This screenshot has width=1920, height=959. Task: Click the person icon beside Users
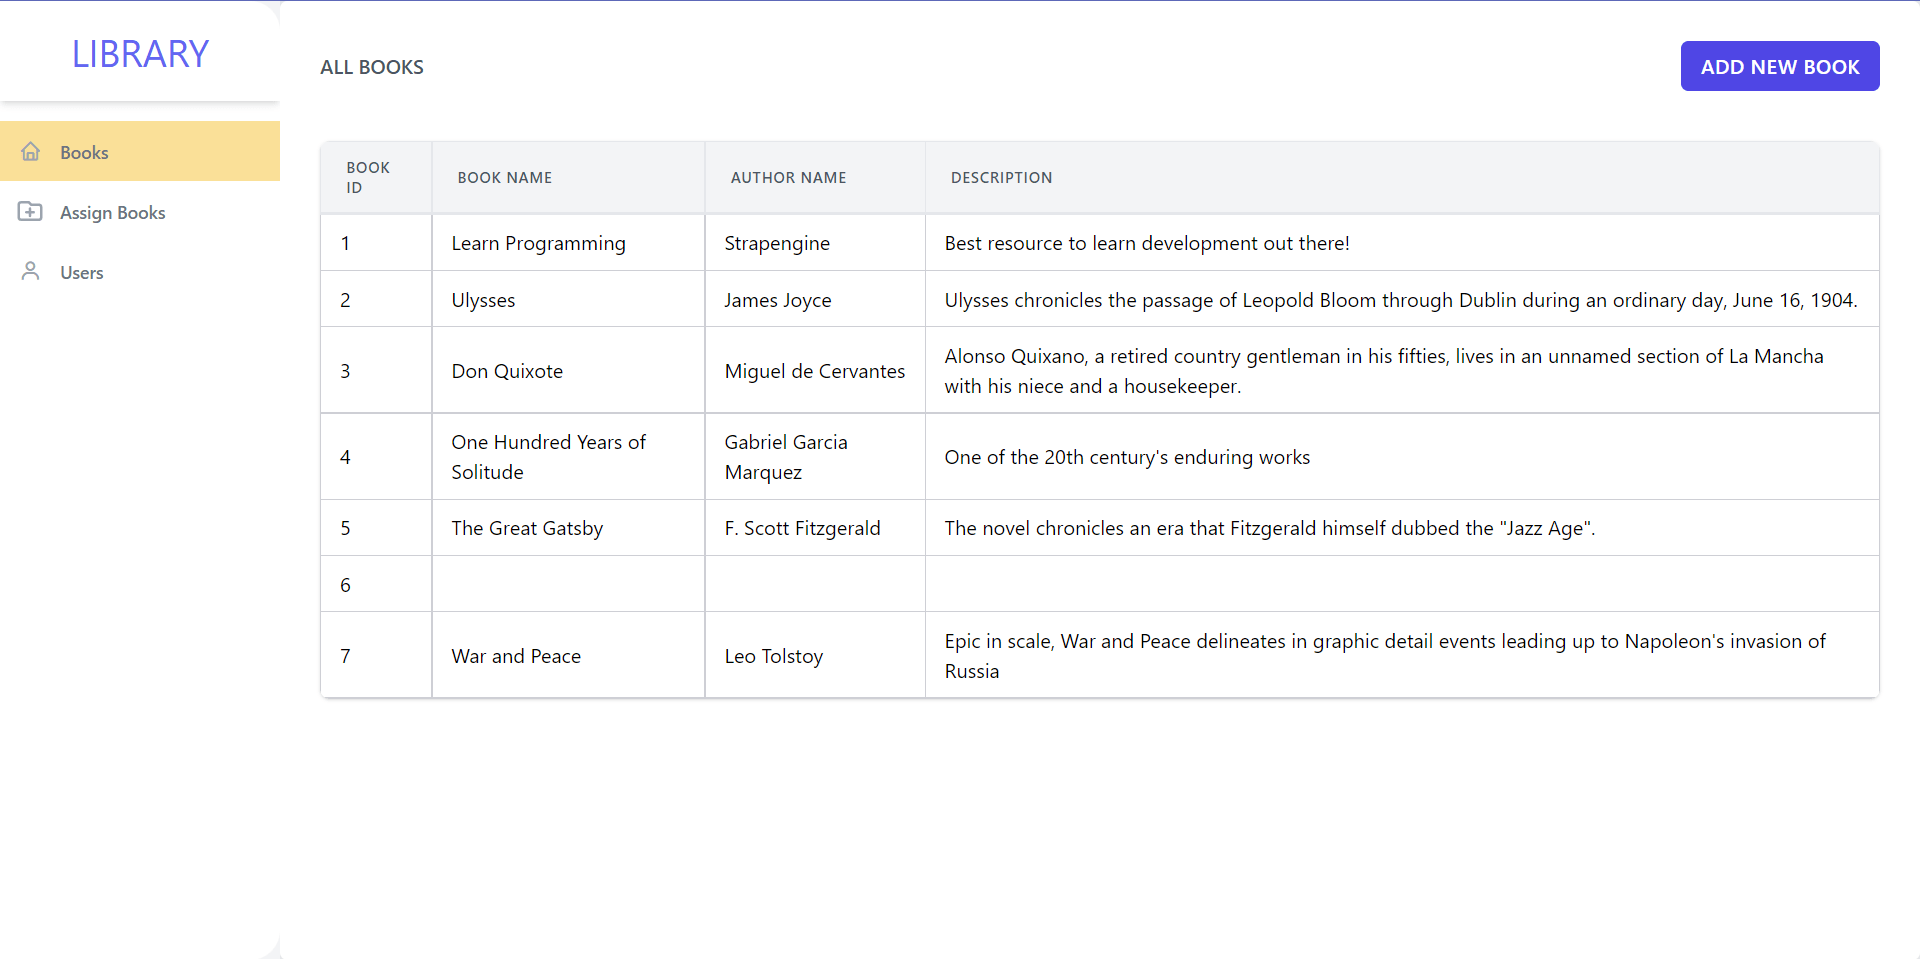coord(31,272)
